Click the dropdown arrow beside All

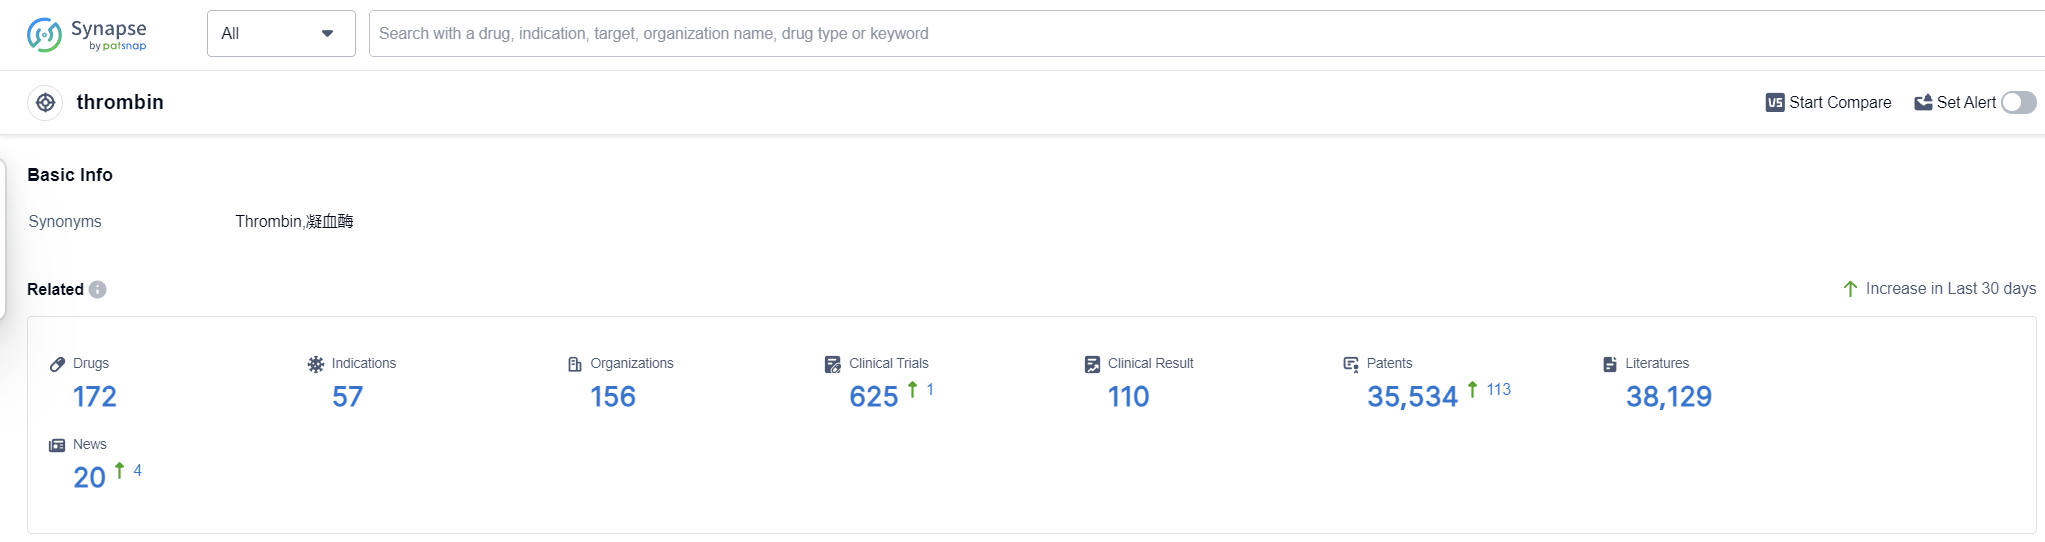coord(327,34)
